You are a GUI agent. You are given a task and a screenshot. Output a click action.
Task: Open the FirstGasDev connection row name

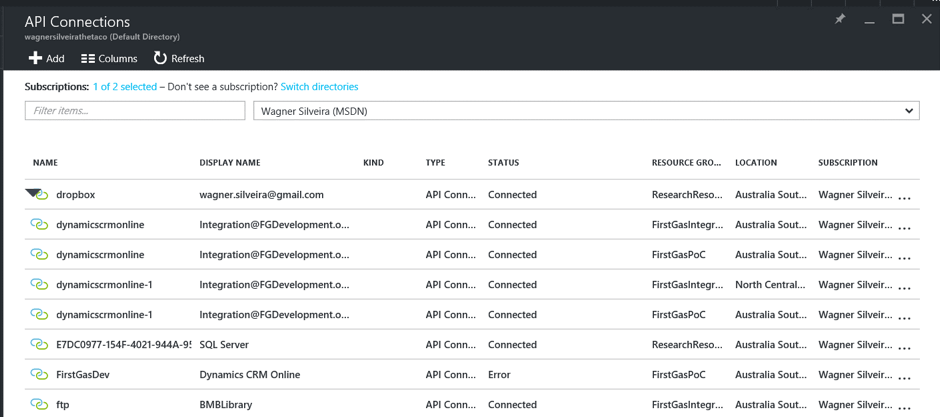tap(83, 374)
